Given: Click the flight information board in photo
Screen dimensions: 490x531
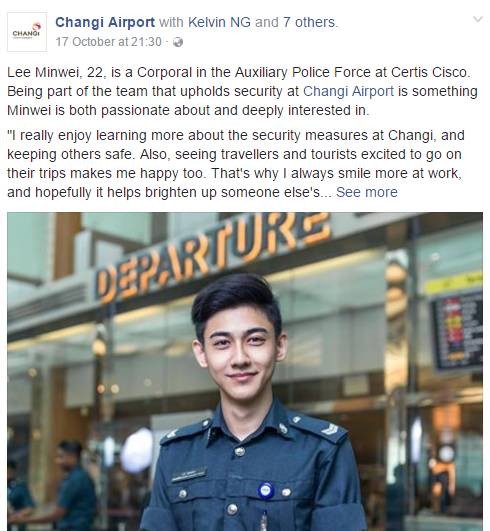Looking at the screenshot, I should (x=457, y=332).
